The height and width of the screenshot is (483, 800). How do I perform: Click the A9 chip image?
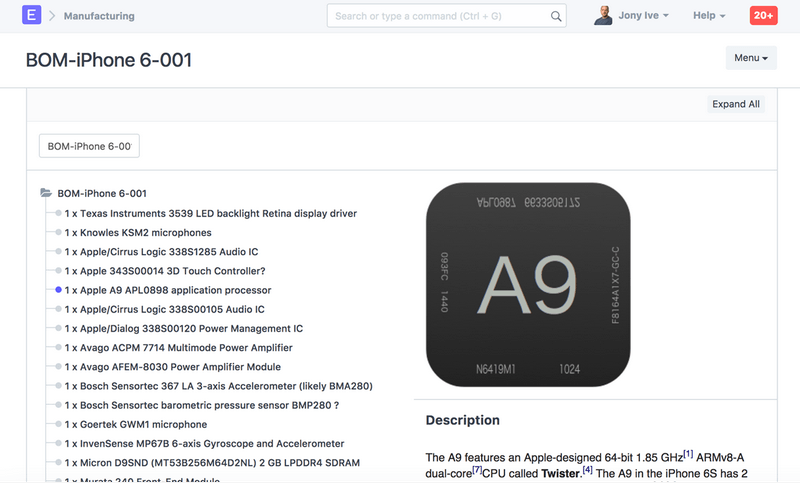pyautogui.click(x=528, y=285)
